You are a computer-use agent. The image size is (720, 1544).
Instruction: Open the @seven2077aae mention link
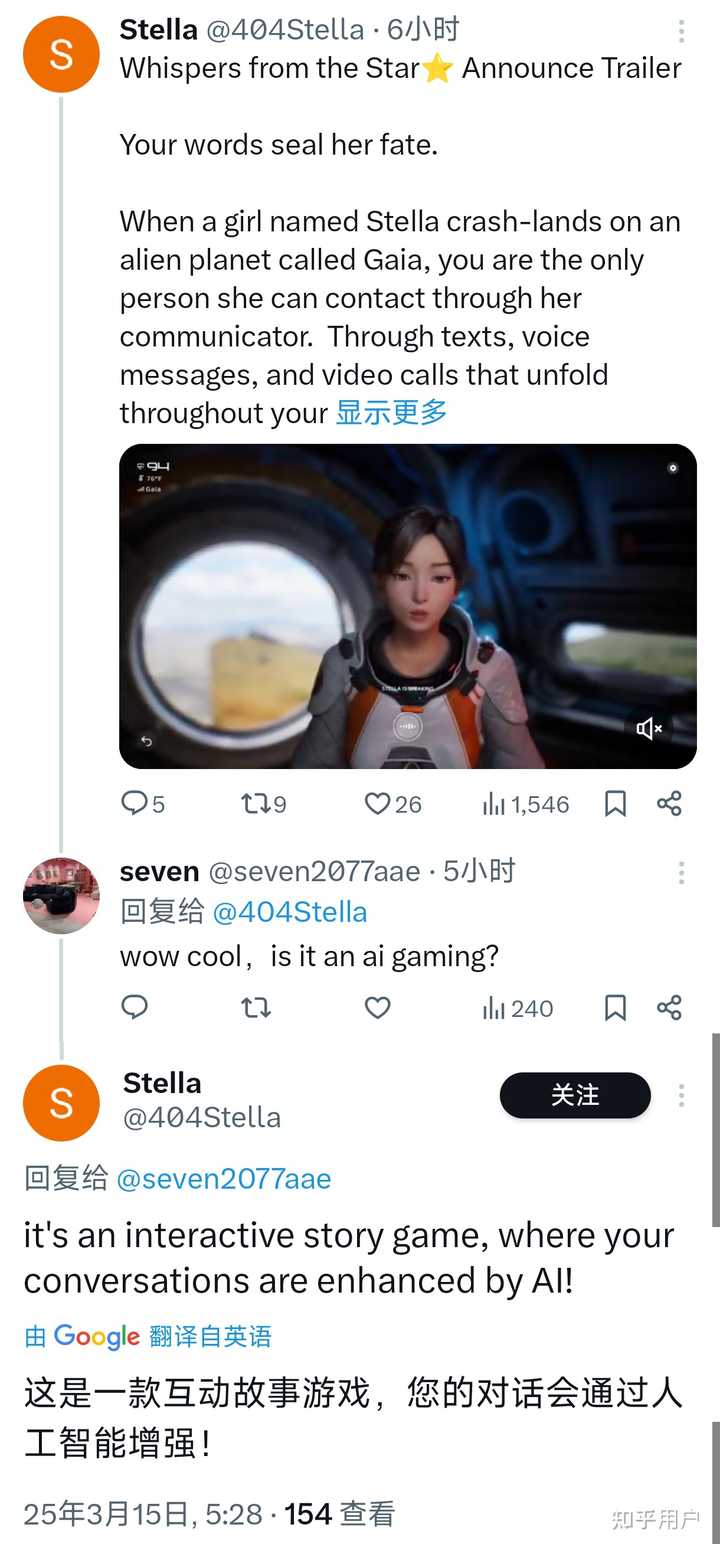[x=223, y=1179]
